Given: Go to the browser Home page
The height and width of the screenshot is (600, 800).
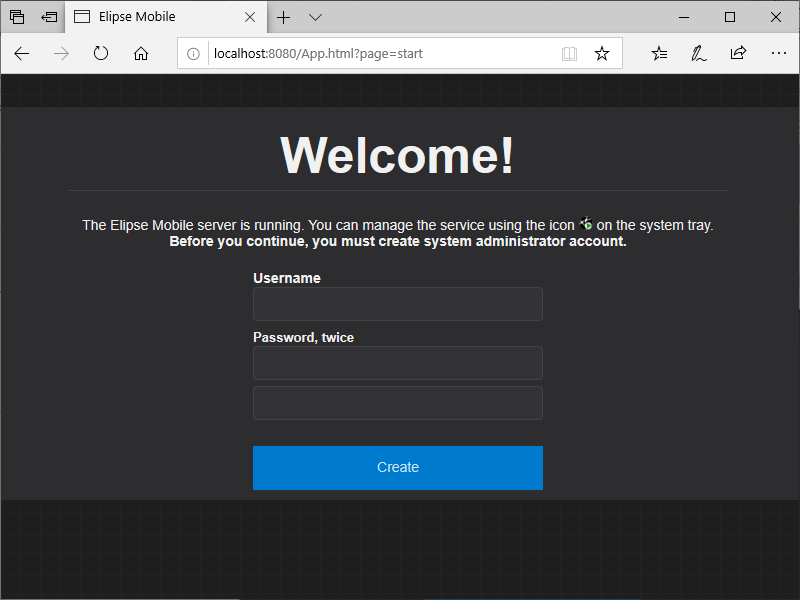Looking at the screenshot, I should (x=141, y=53).
